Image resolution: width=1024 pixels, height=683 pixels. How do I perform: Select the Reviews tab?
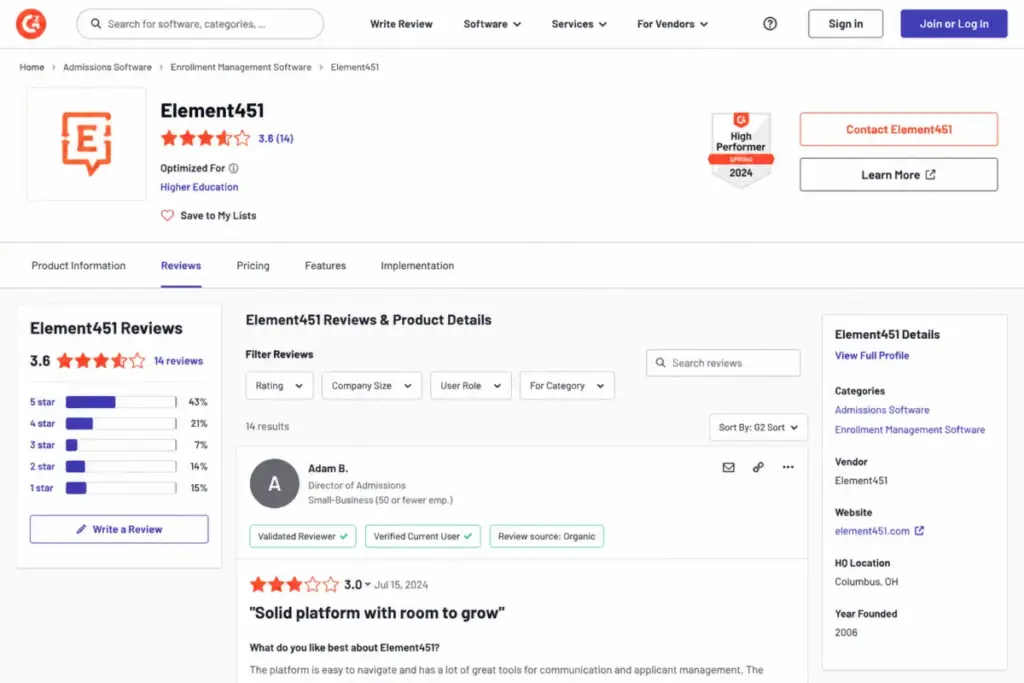pyautogui.click(x=181, y=266)
